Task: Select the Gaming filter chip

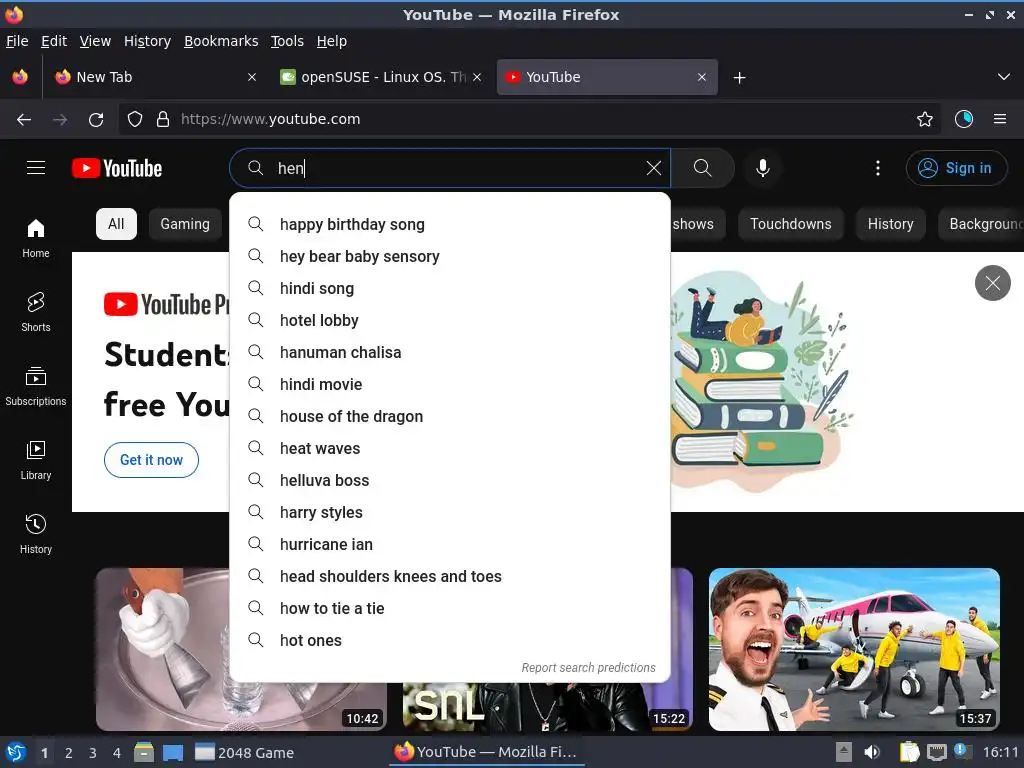Action: point(185,224)
